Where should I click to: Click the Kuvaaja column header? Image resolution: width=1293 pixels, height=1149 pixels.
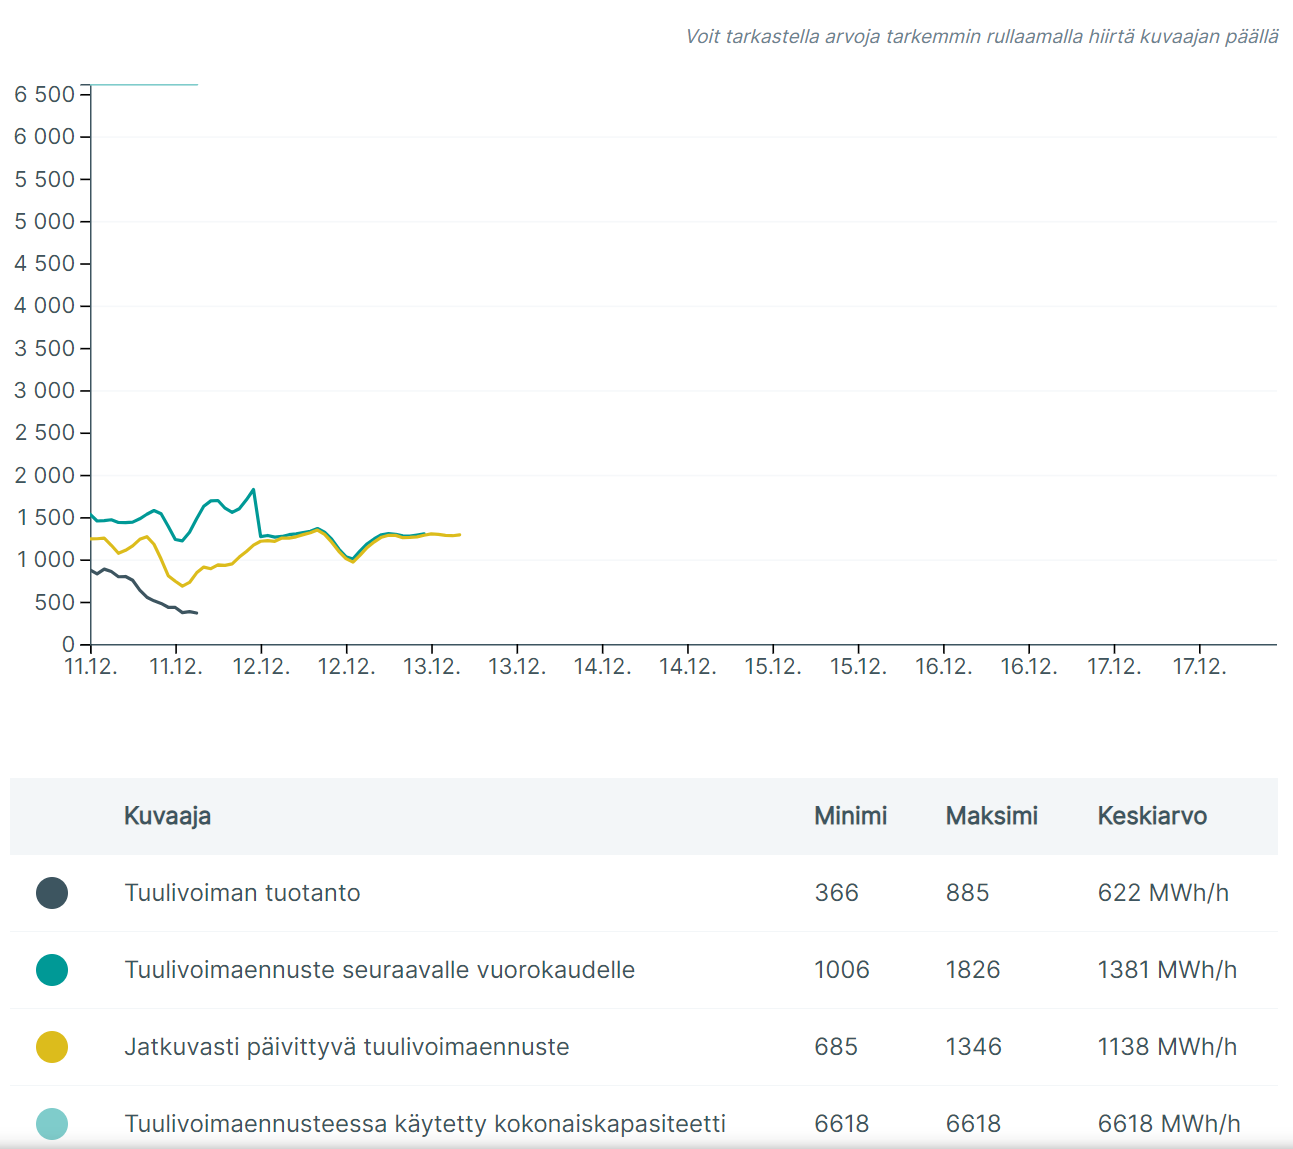[167, 816]
